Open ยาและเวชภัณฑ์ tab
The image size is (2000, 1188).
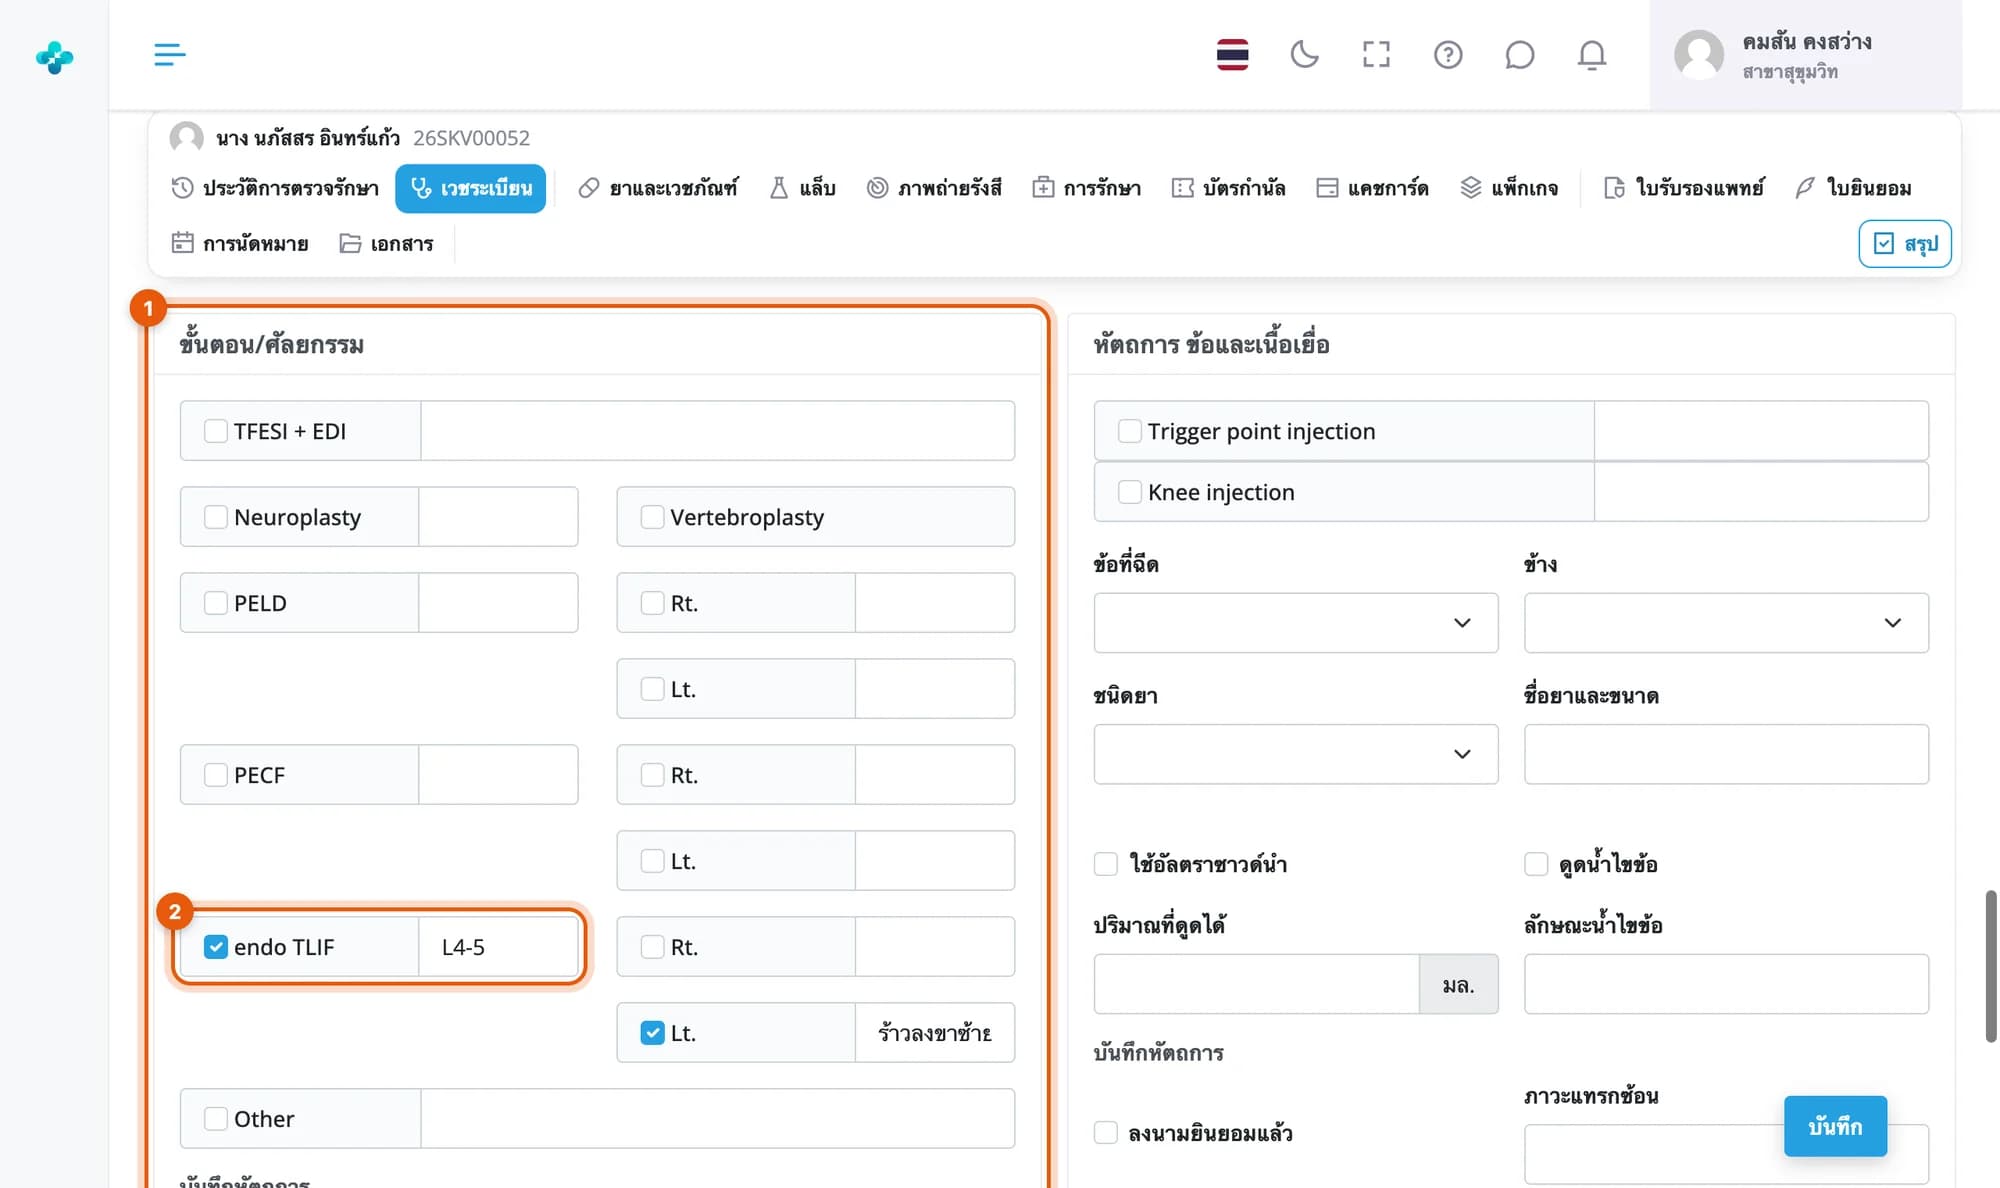tap(658, 188)
